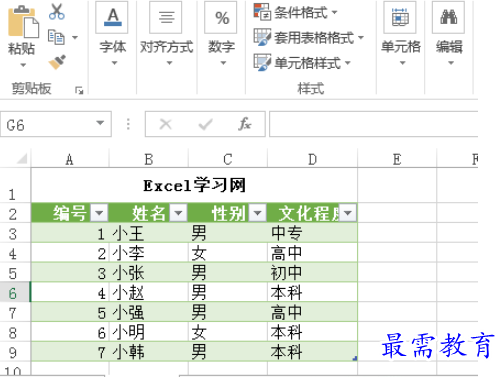Click 小王's gender cell 男

pyautogui.click(x=228, y=233)
